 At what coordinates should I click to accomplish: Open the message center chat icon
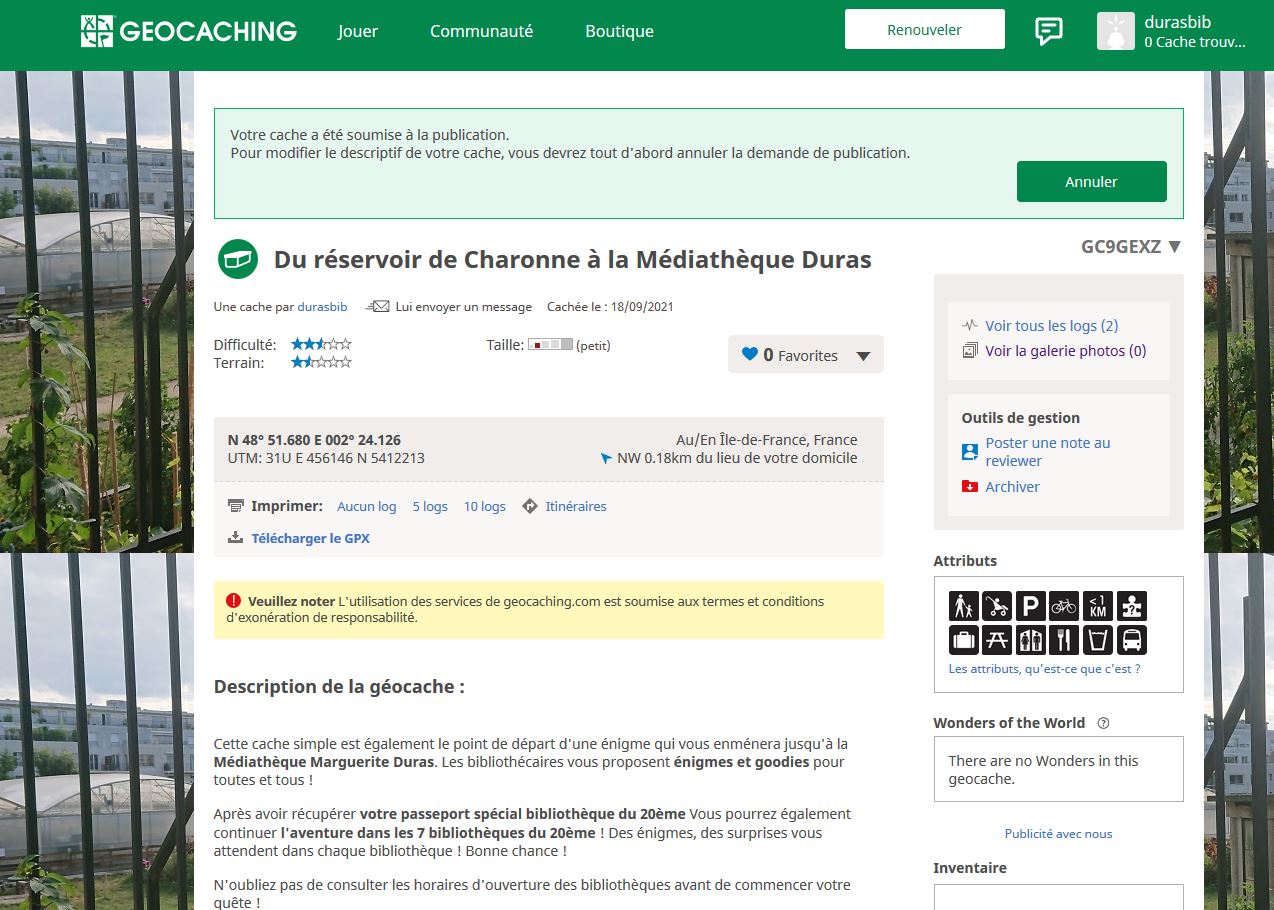1048,31
